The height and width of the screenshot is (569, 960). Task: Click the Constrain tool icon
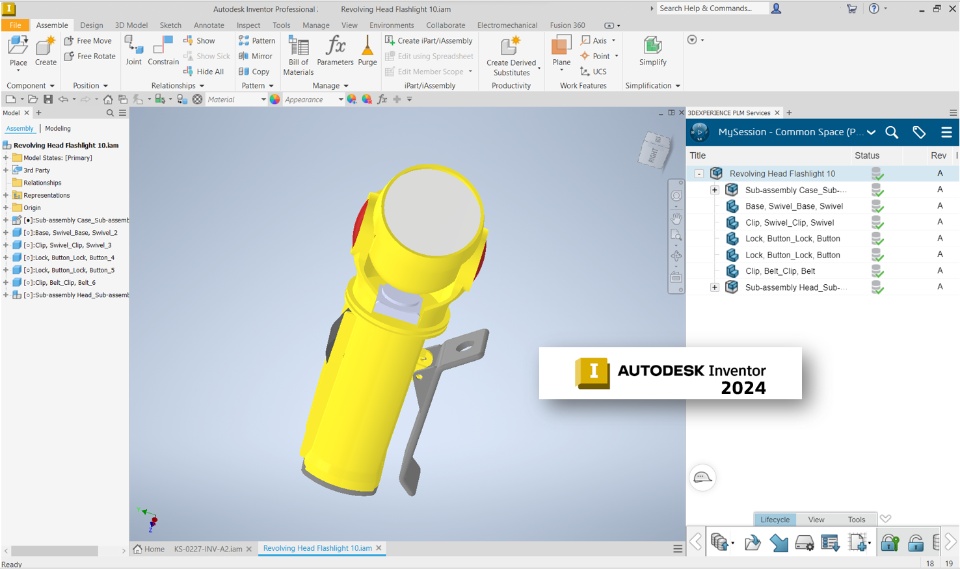point(163,45)
